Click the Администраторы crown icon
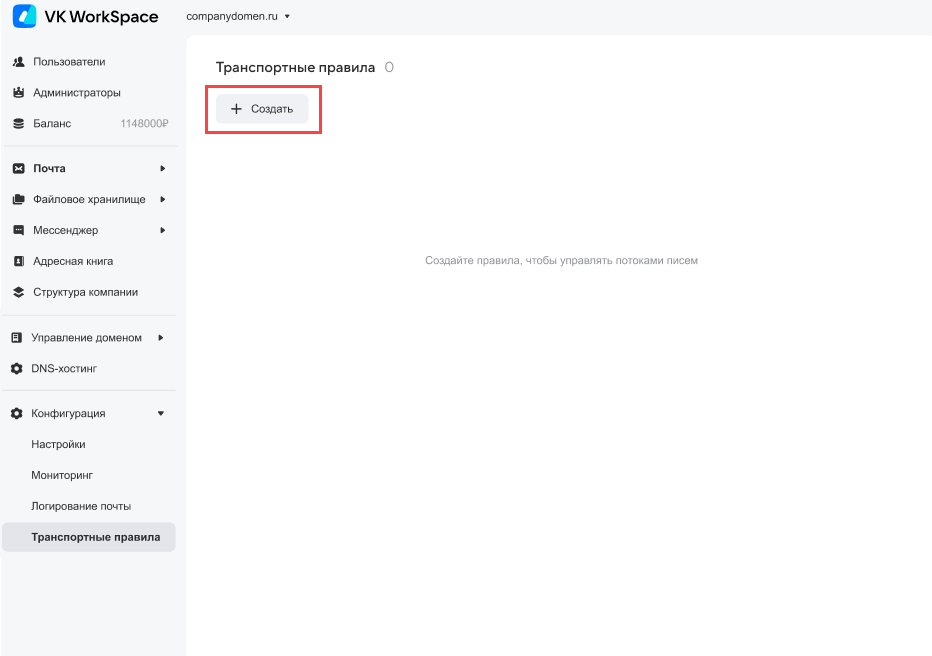Image resolution: width=932 pixels, height=656 pixels. point(18,93)
